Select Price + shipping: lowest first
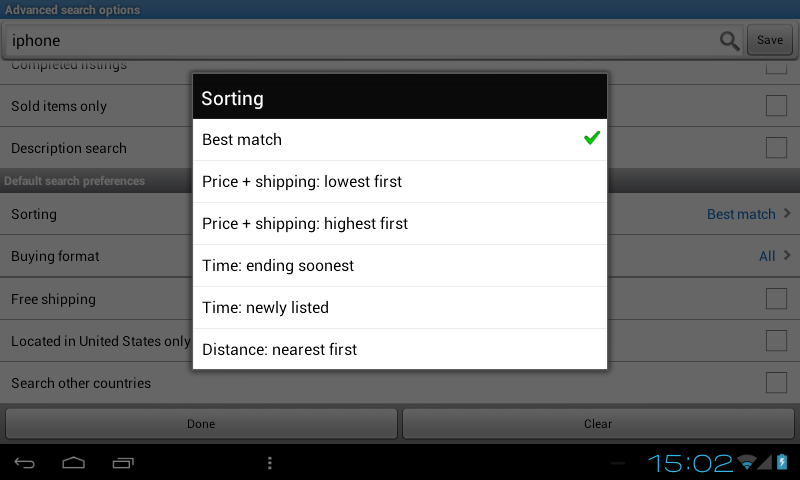 (x=400, y=182)
